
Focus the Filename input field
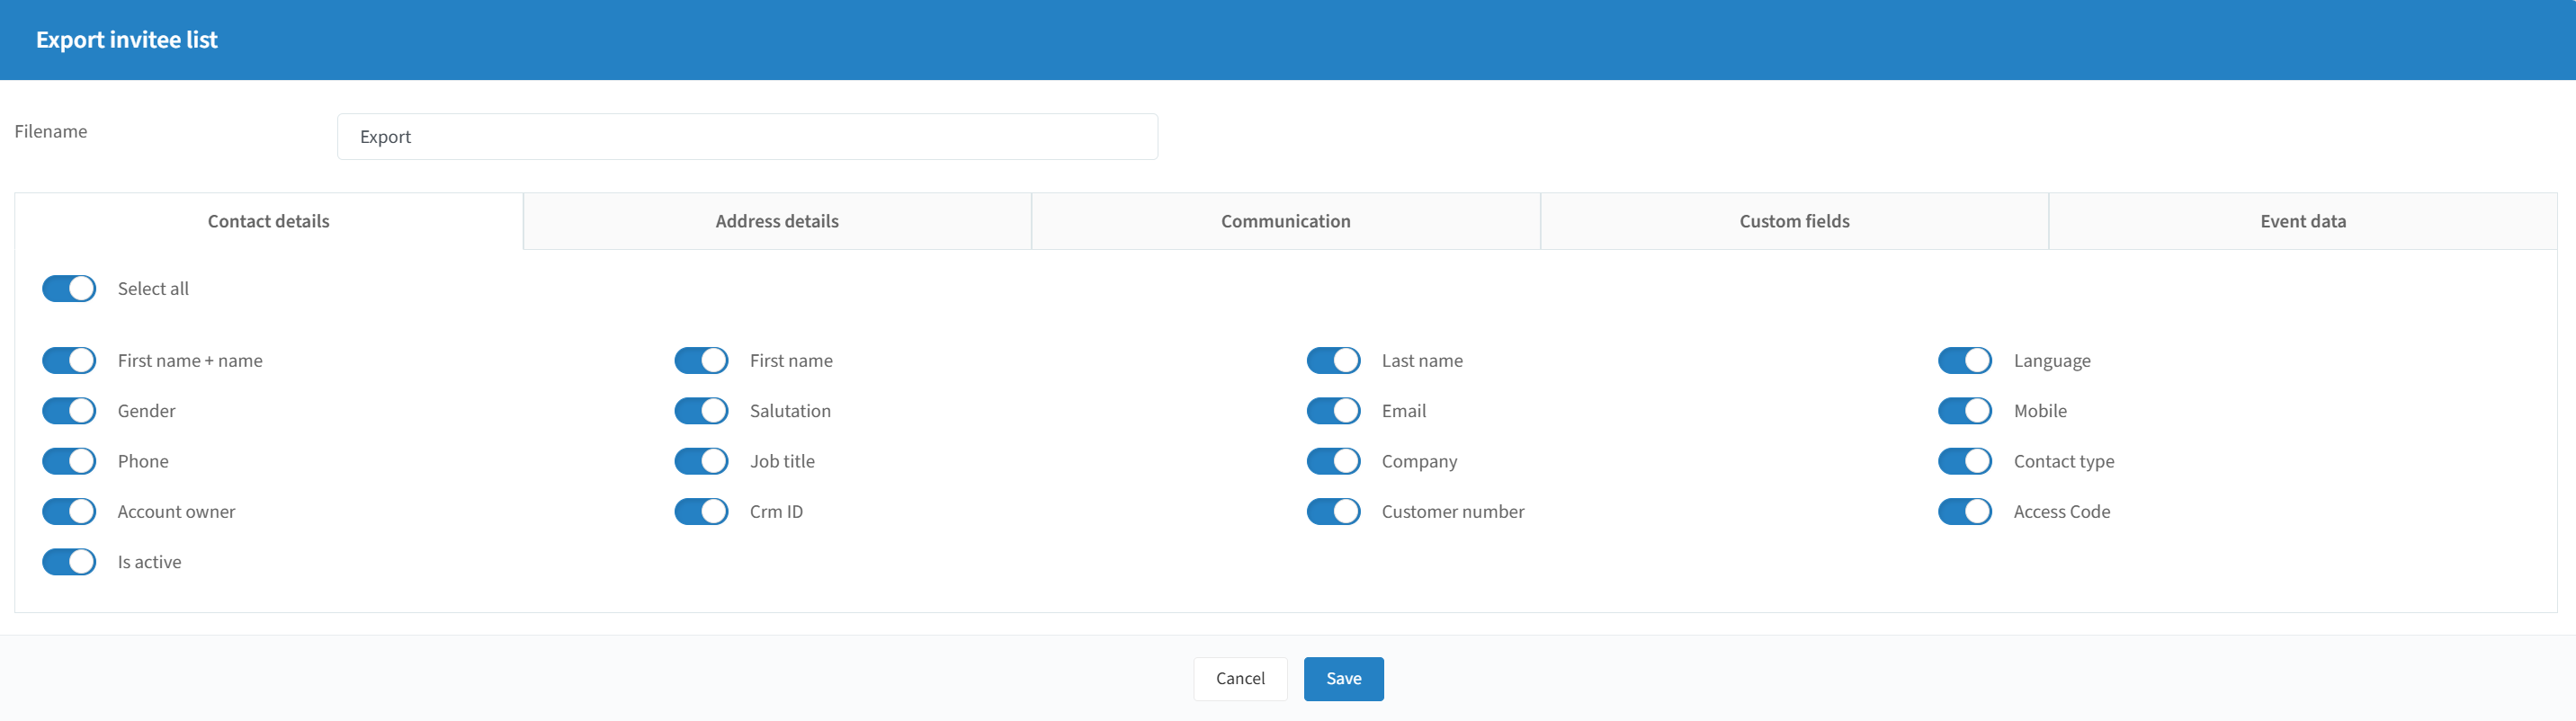pyautogui.click(x=747, y=137)
